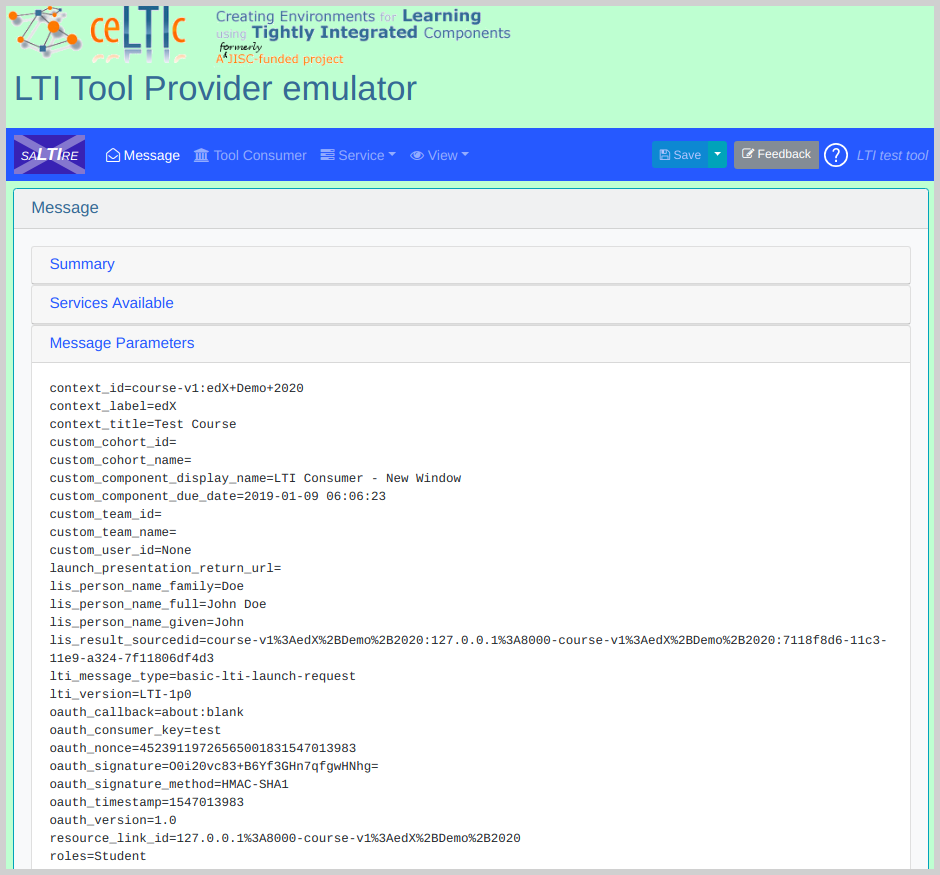Click the oauth_version=1.0 line
940x875 pixels.
pos(113,820)
